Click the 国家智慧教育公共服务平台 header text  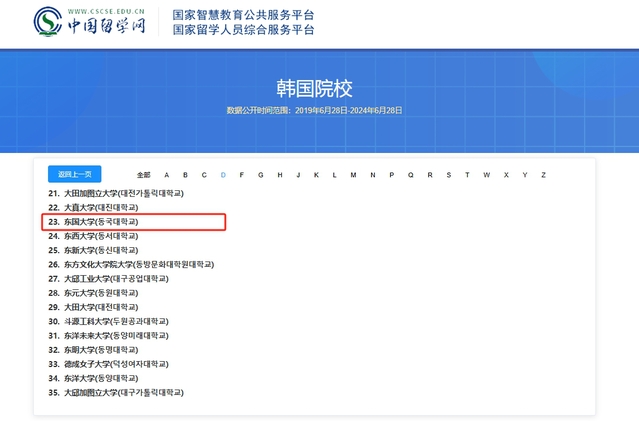(x=243, y=15)
